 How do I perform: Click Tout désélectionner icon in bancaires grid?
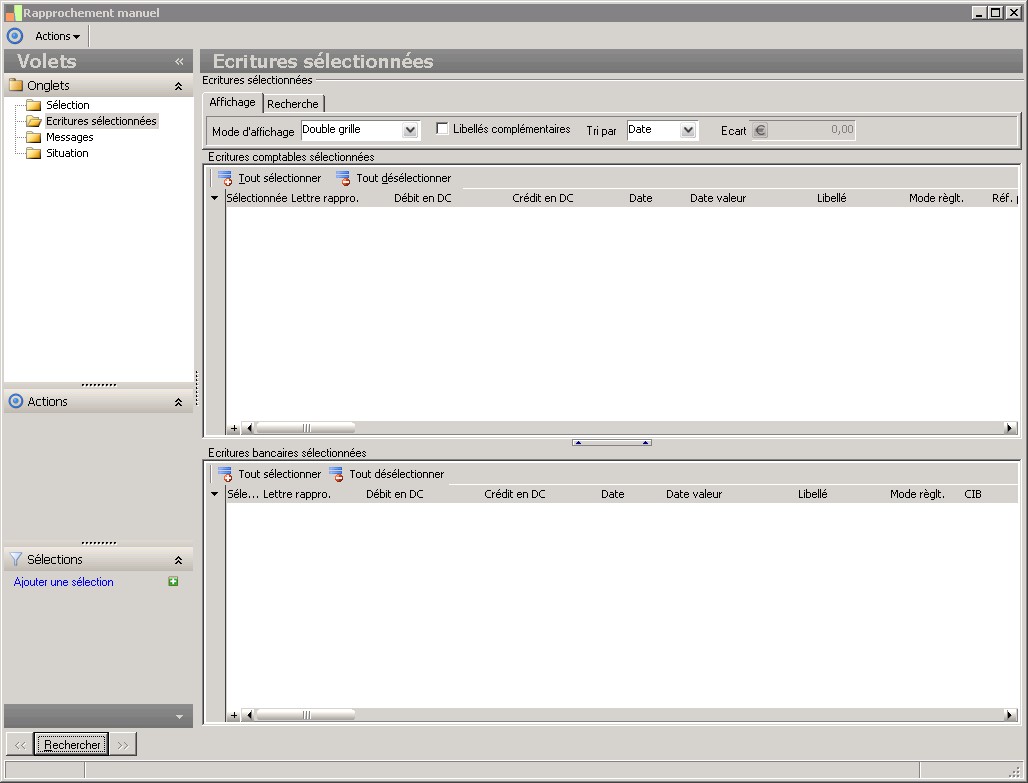click(336, 474)
